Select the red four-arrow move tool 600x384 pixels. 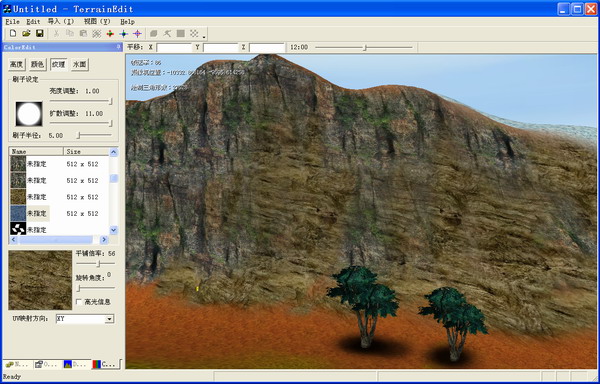point(110,34)
